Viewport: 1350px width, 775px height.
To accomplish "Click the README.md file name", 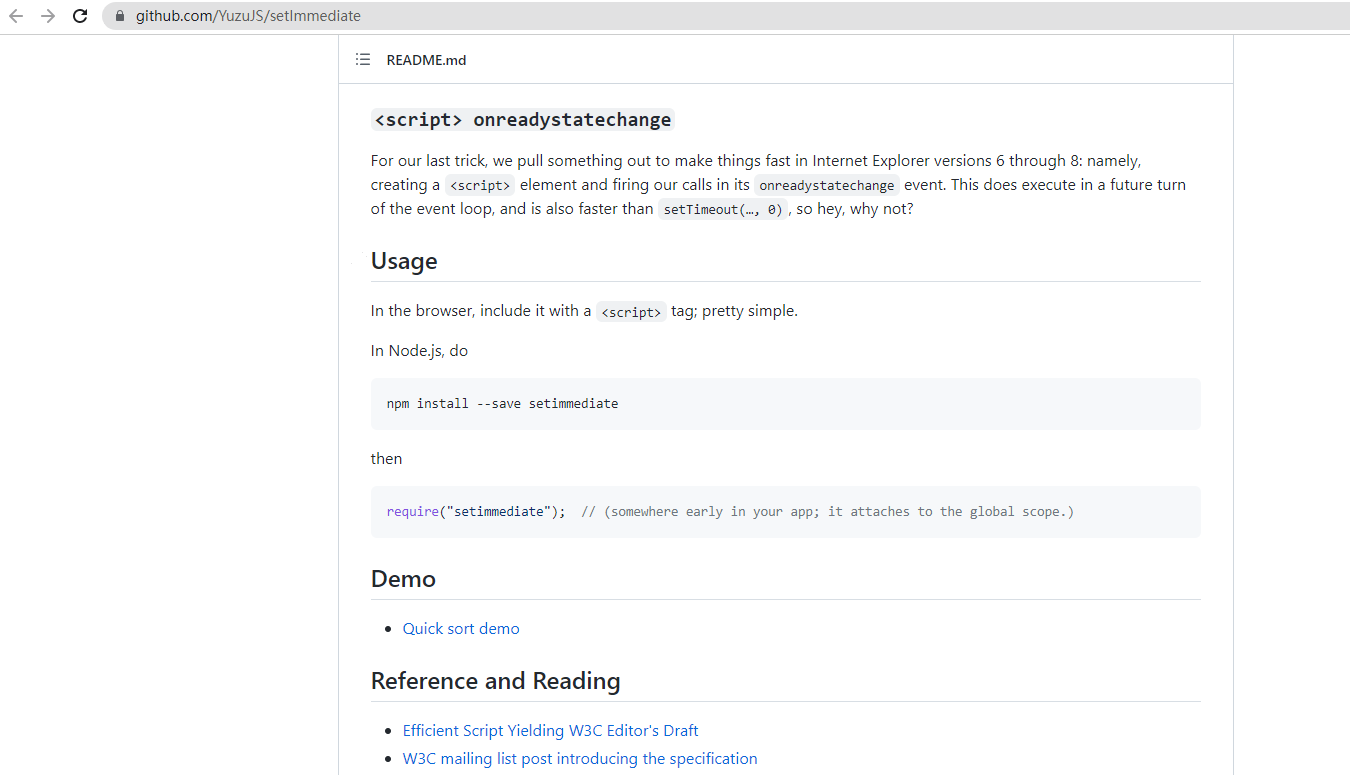I will click(x=426, y=60).
